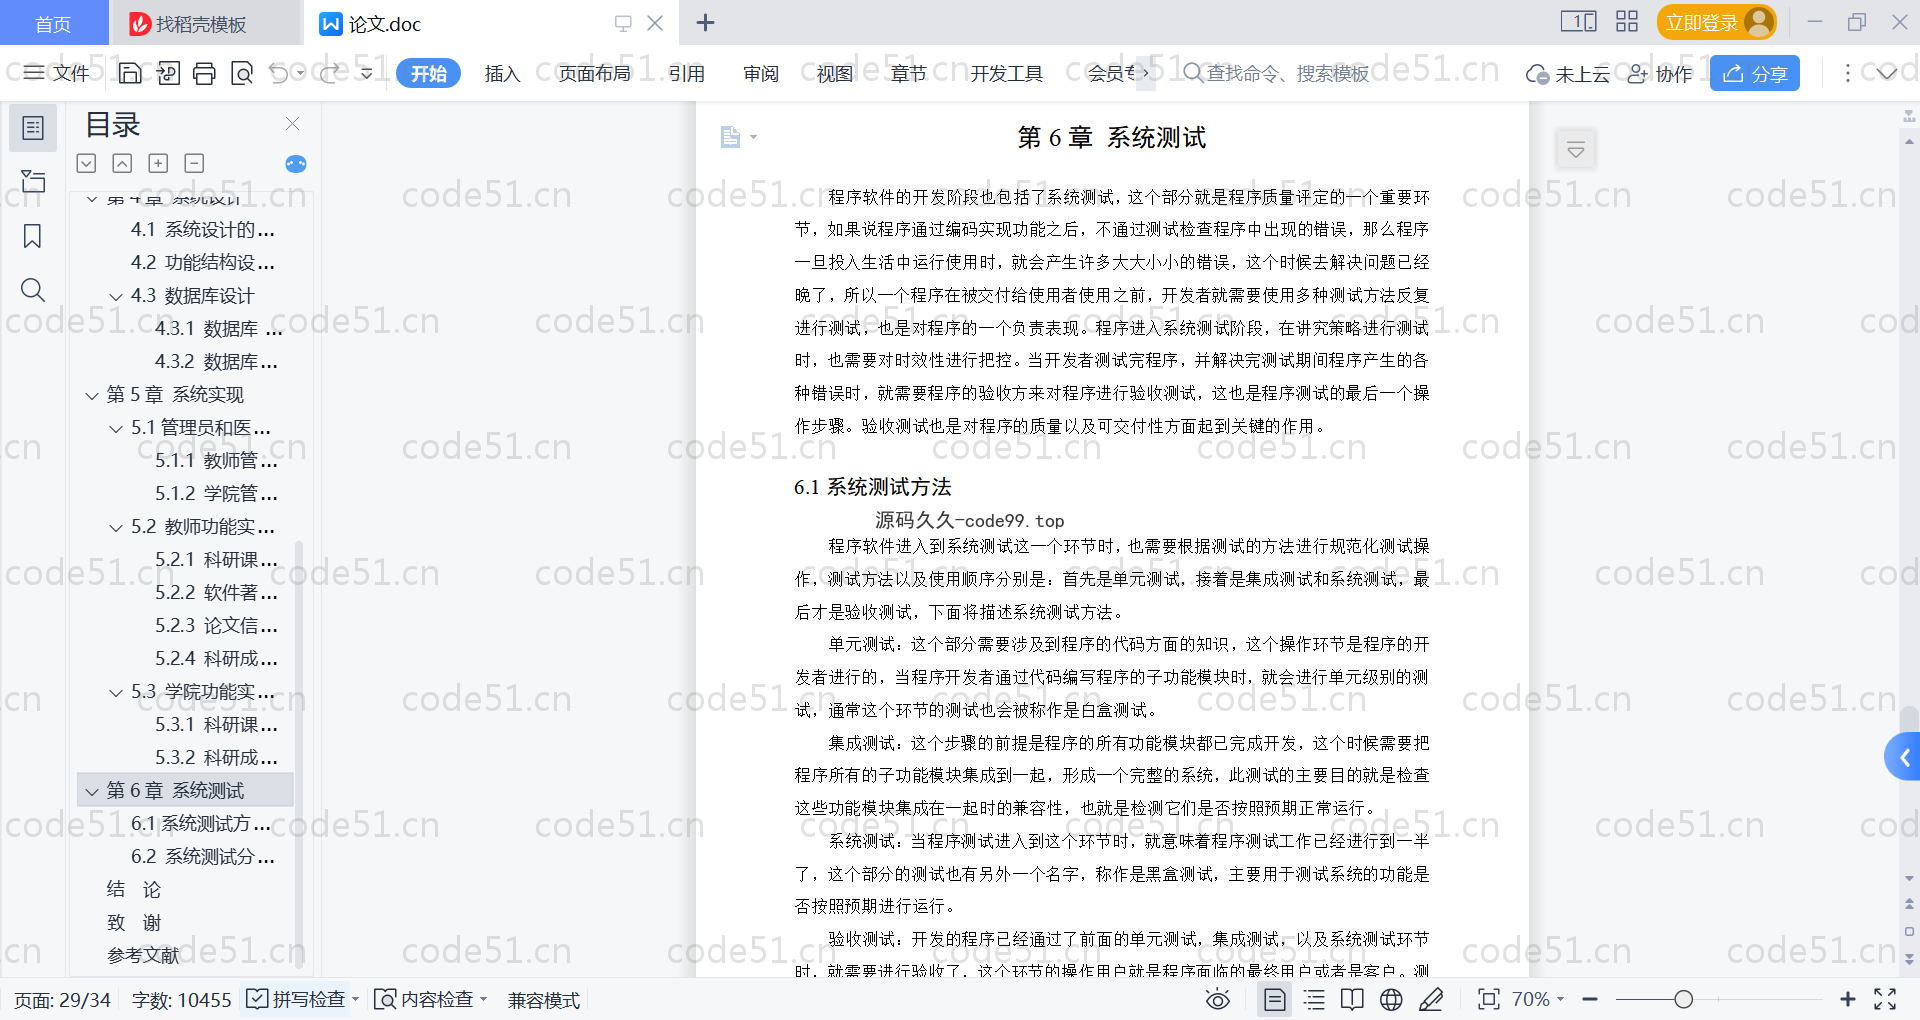This screenshot has width=1920, height=1020.
Task: Click the 未上云 cloud status button
Action: coord(1568,73)
